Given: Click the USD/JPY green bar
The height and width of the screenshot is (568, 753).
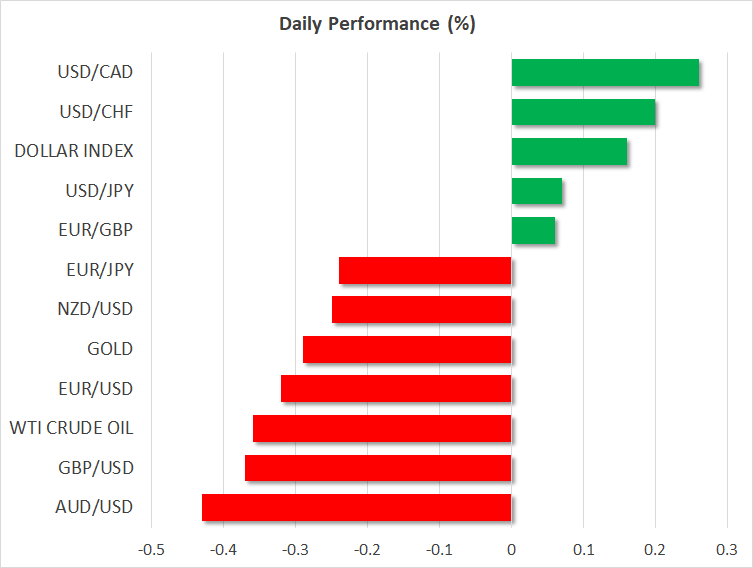Looking at the screenshot, I should [x=536, y=191].
